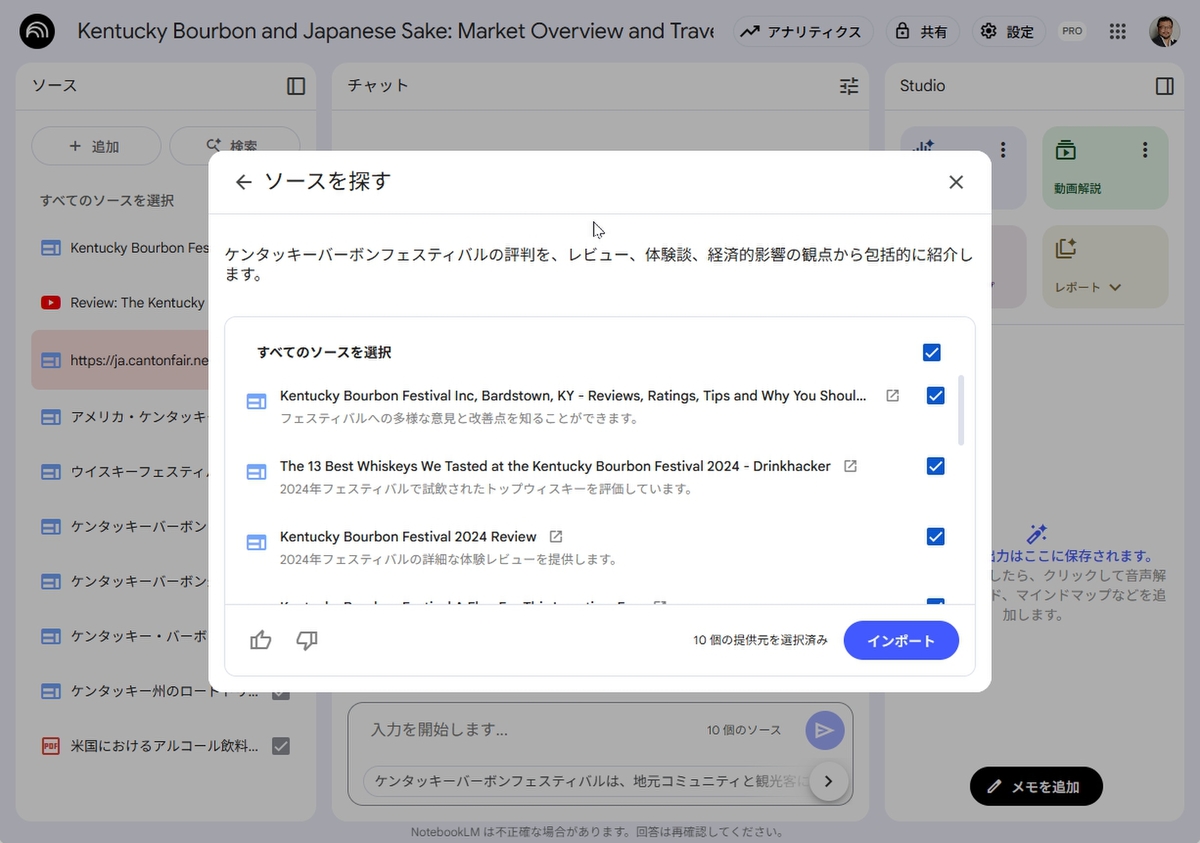The width and height of the screenshot is (1200, 843).
Task: Click the インポート button
Action: [901, 641]
